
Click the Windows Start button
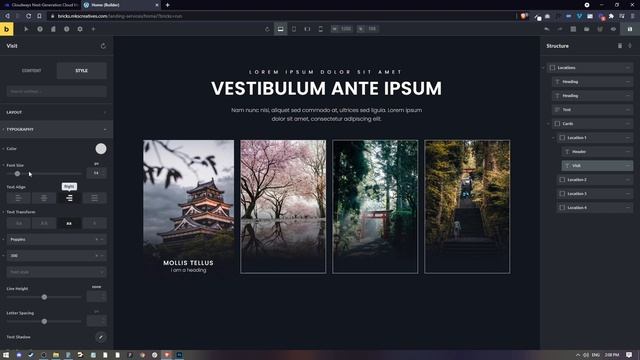pyautogui.click(x=6, y=355)
